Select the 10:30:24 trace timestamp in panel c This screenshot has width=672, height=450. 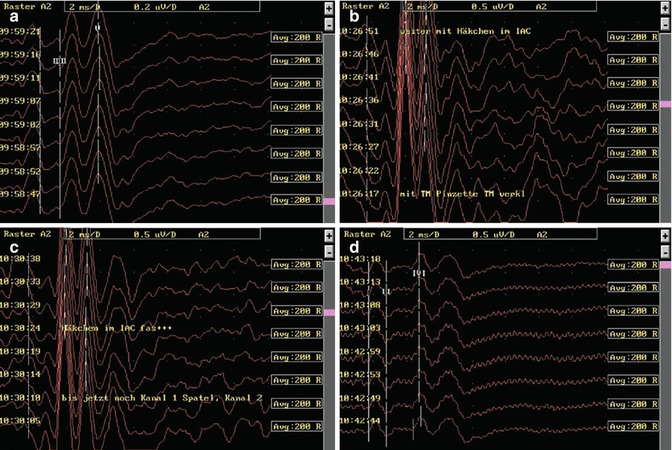pyautogui.click(x=21, y=328)
